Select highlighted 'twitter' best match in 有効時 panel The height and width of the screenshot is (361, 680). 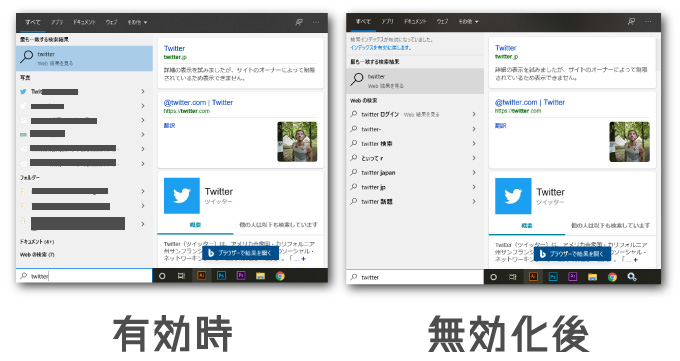(85, 58)
